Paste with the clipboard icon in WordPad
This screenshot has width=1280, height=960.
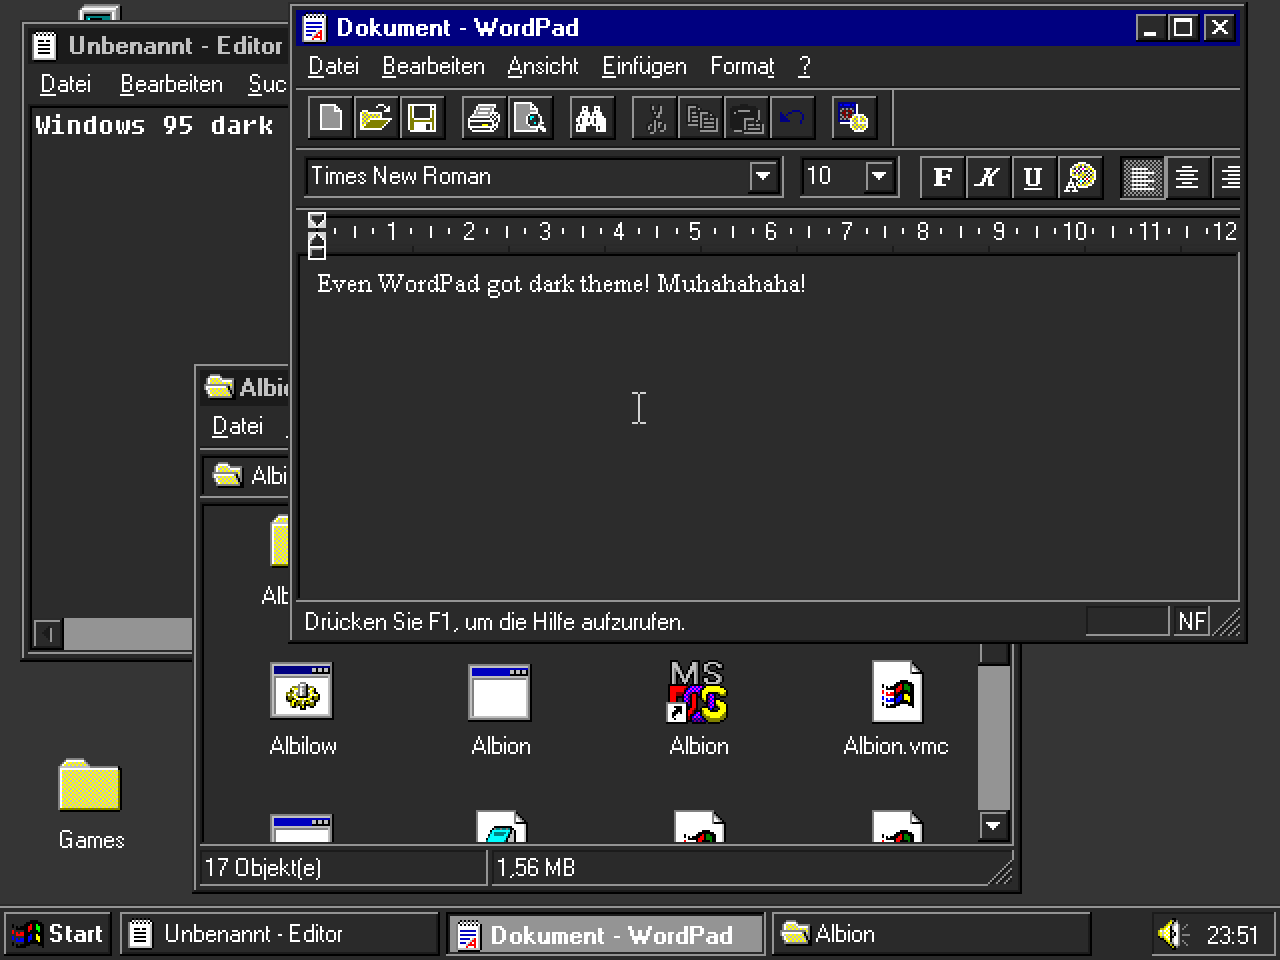(747, 118)
